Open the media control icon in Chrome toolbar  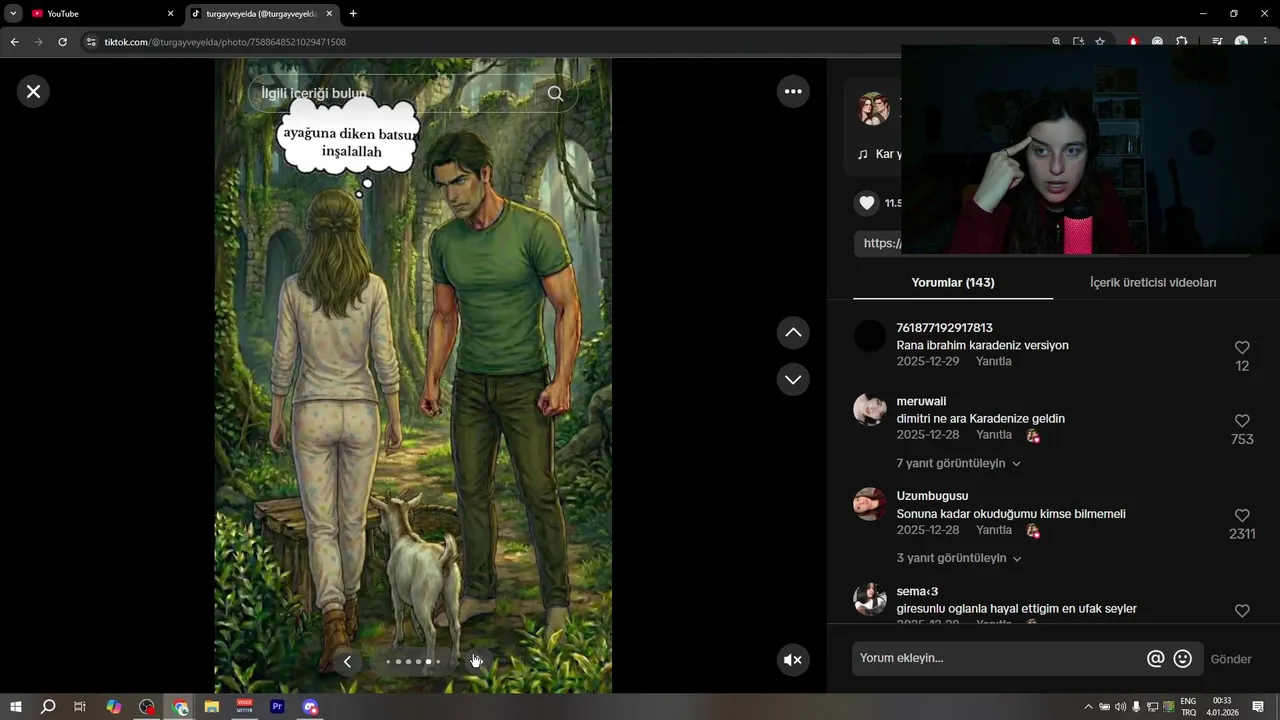[1217, 42]
